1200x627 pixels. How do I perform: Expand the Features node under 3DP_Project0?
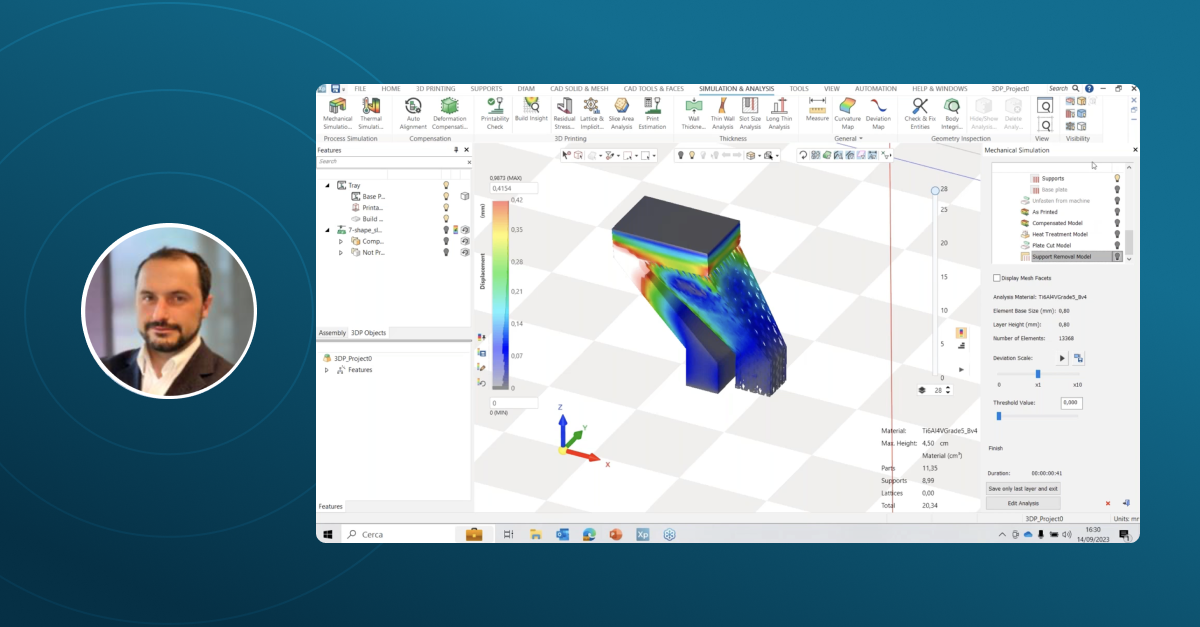327,370
